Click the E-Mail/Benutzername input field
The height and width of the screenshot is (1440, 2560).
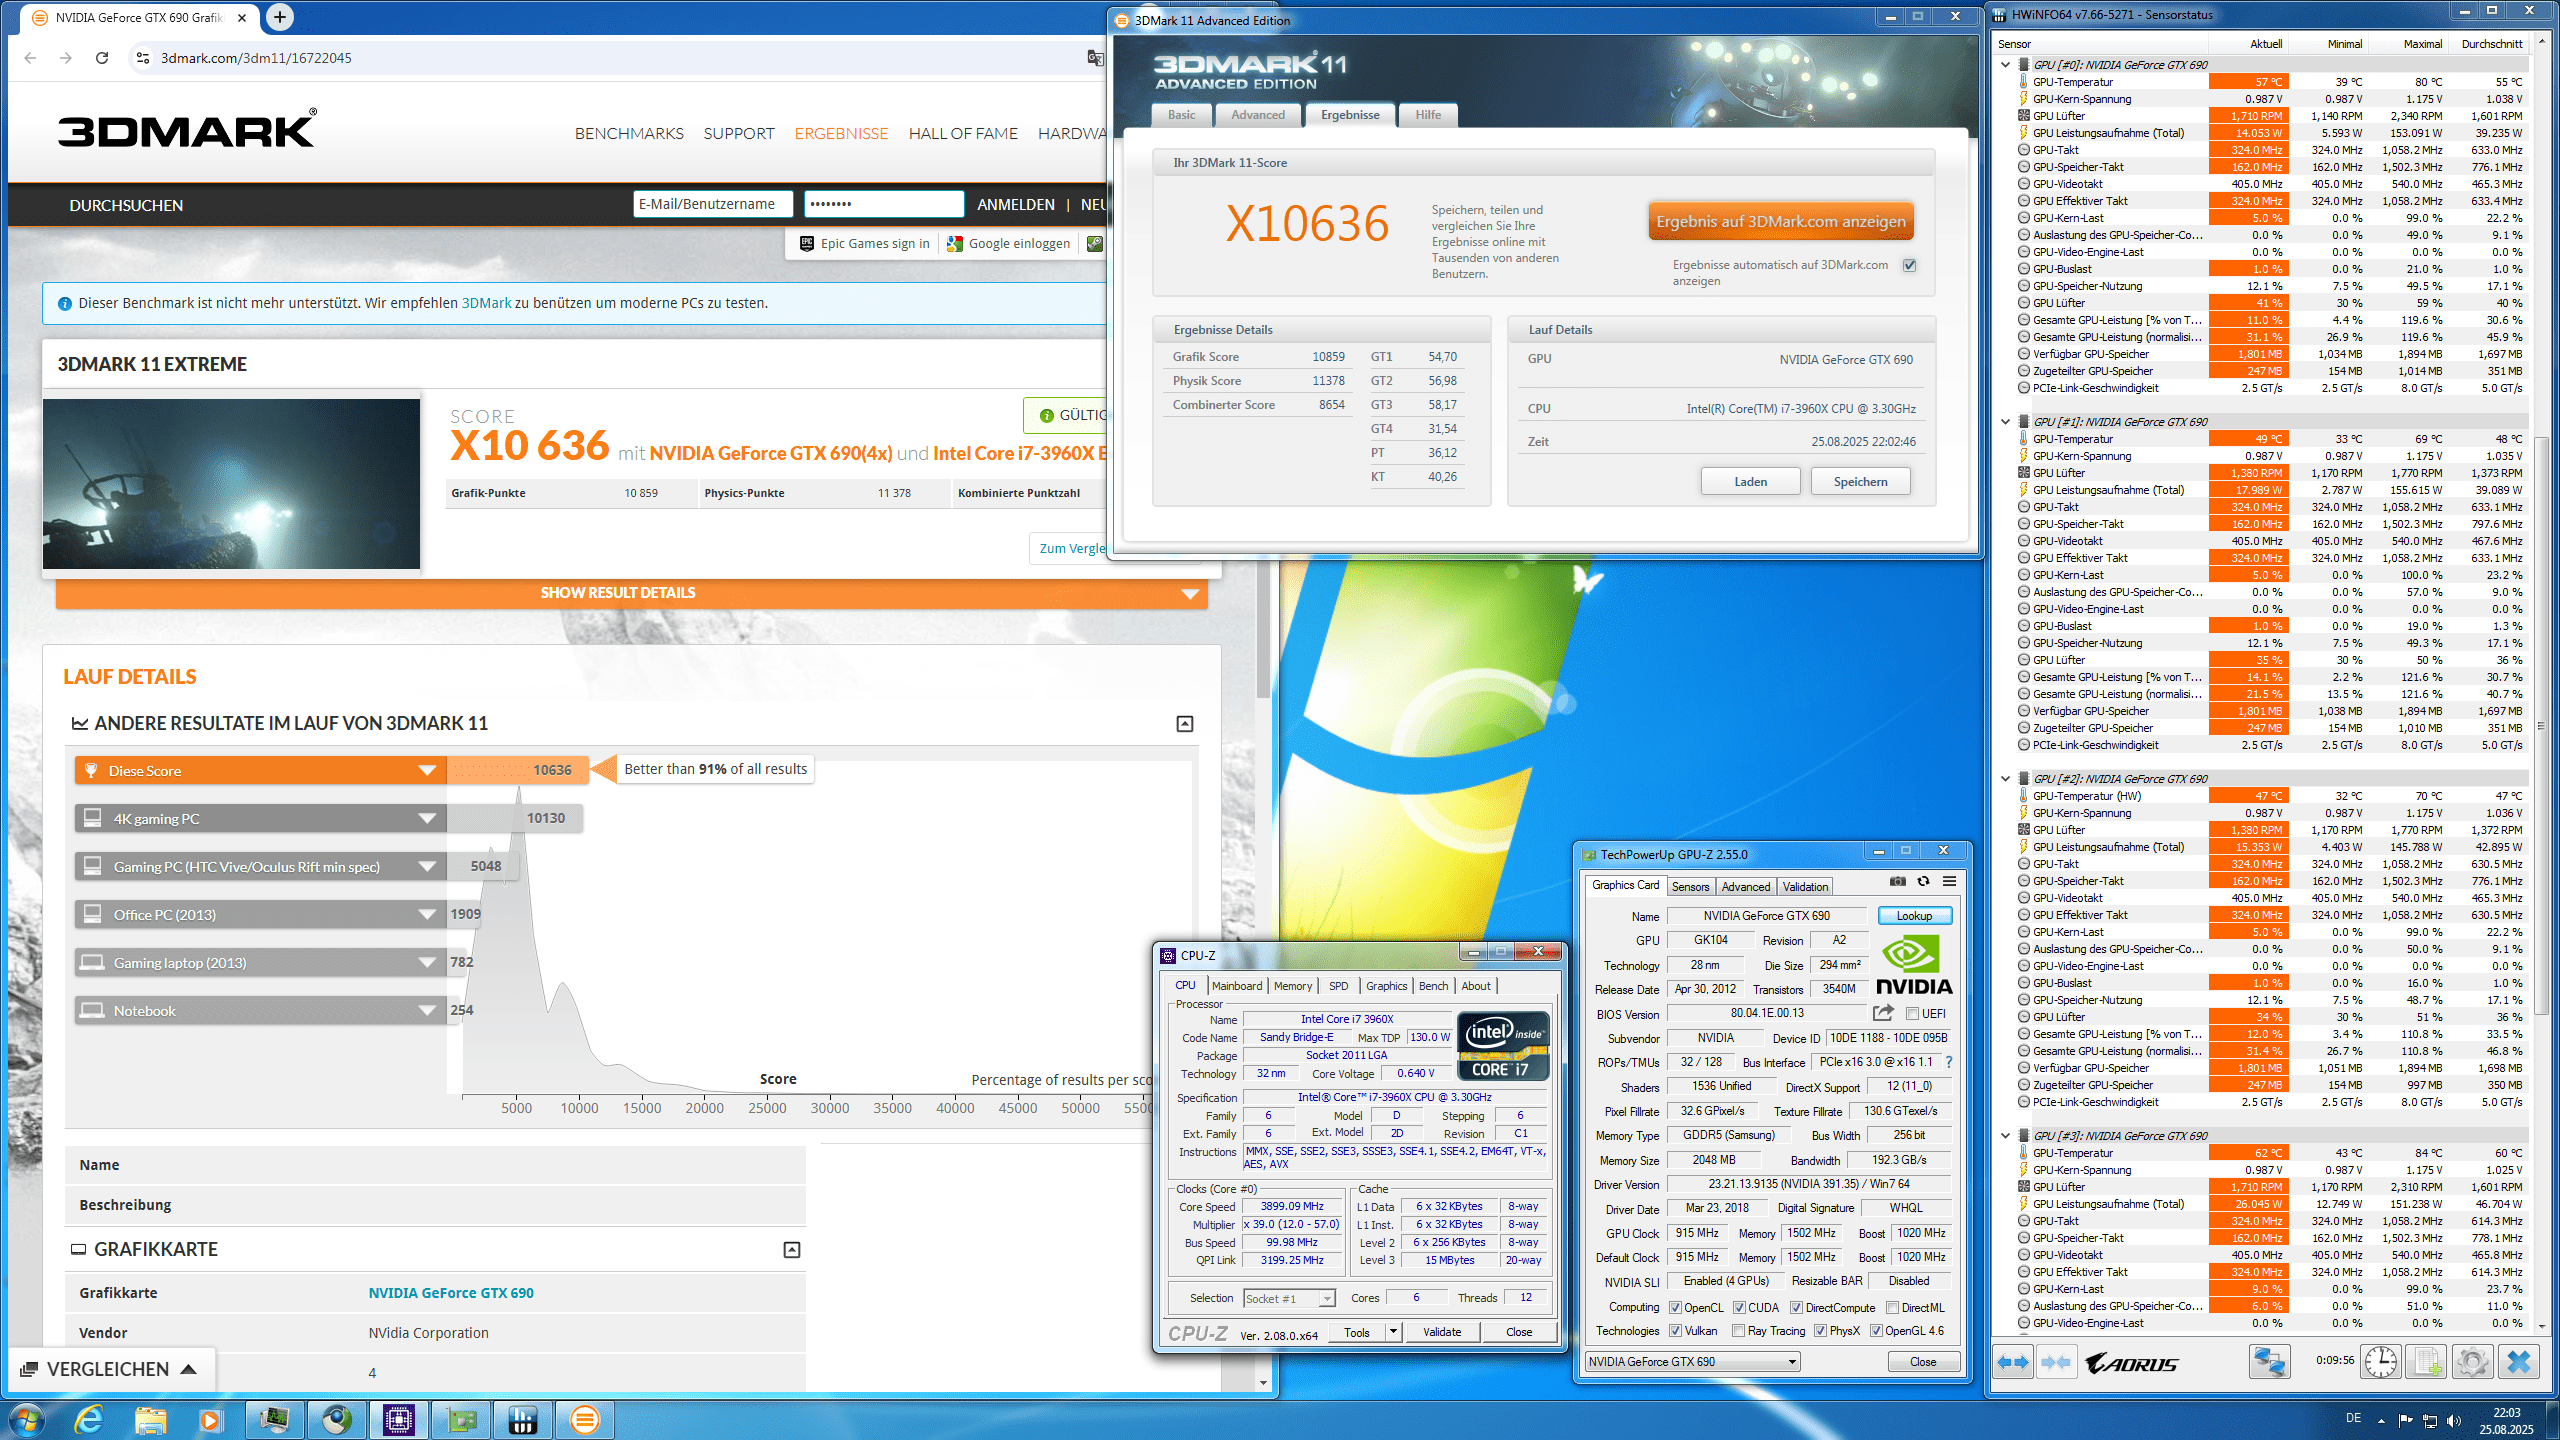(712, 204)
